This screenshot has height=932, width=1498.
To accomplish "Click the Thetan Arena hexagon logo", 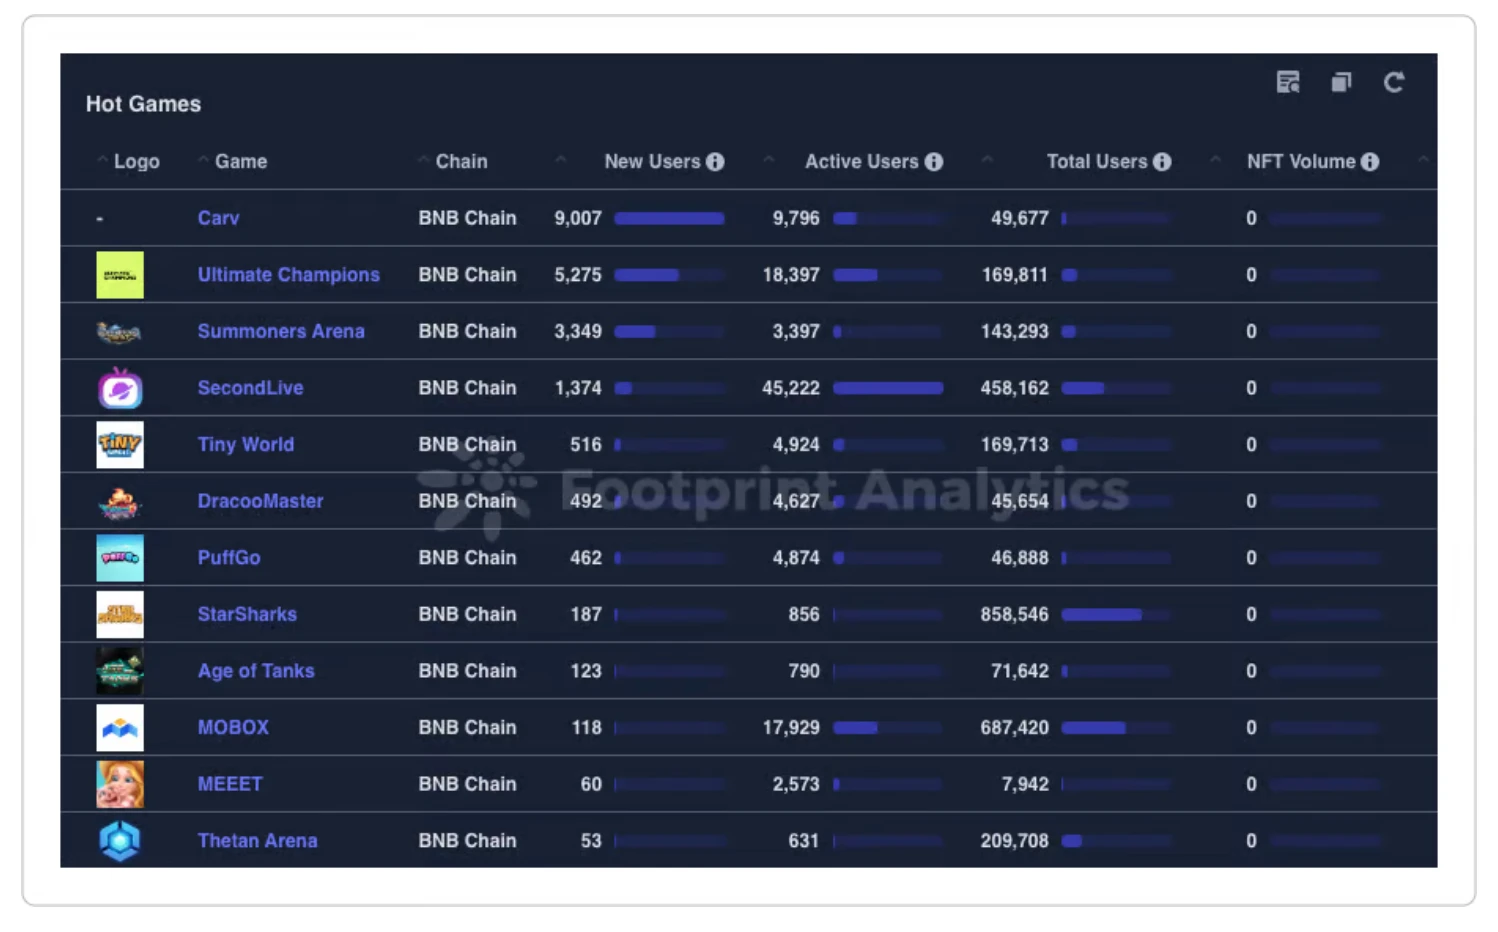I will tap(120, 841).
